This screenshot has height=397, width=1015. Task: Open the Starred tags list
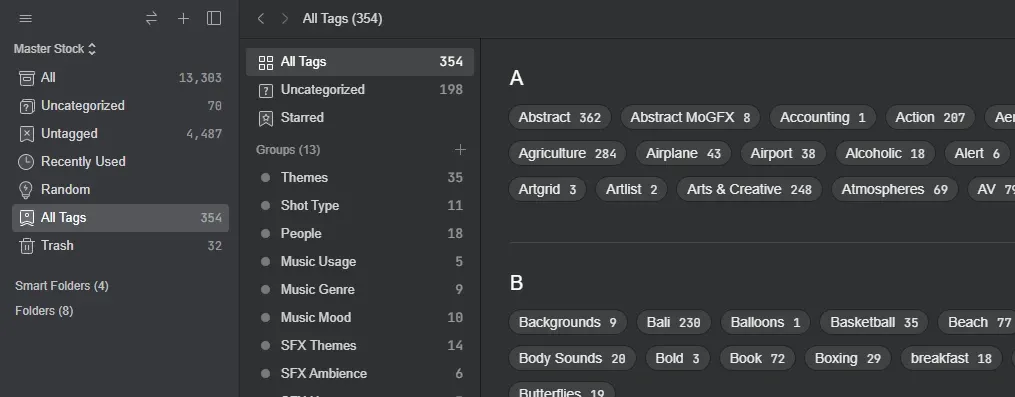click(360, 118)
